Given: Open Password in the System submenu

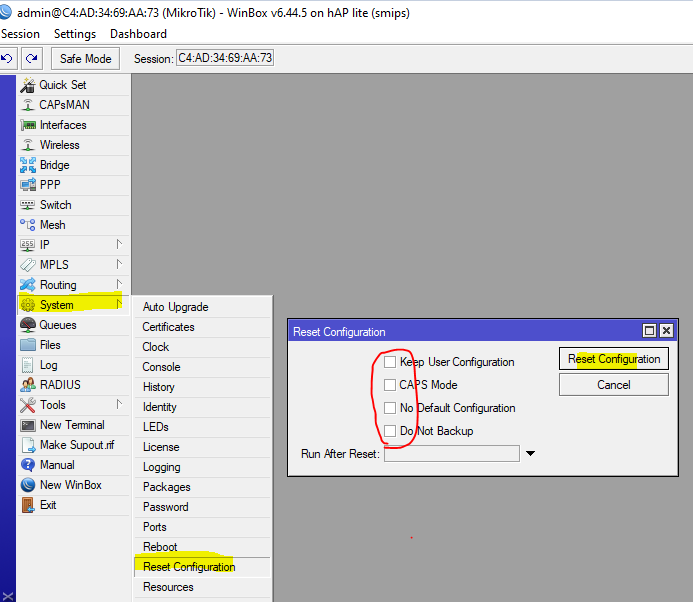Looking at the screenshot, I should [202, 507].
